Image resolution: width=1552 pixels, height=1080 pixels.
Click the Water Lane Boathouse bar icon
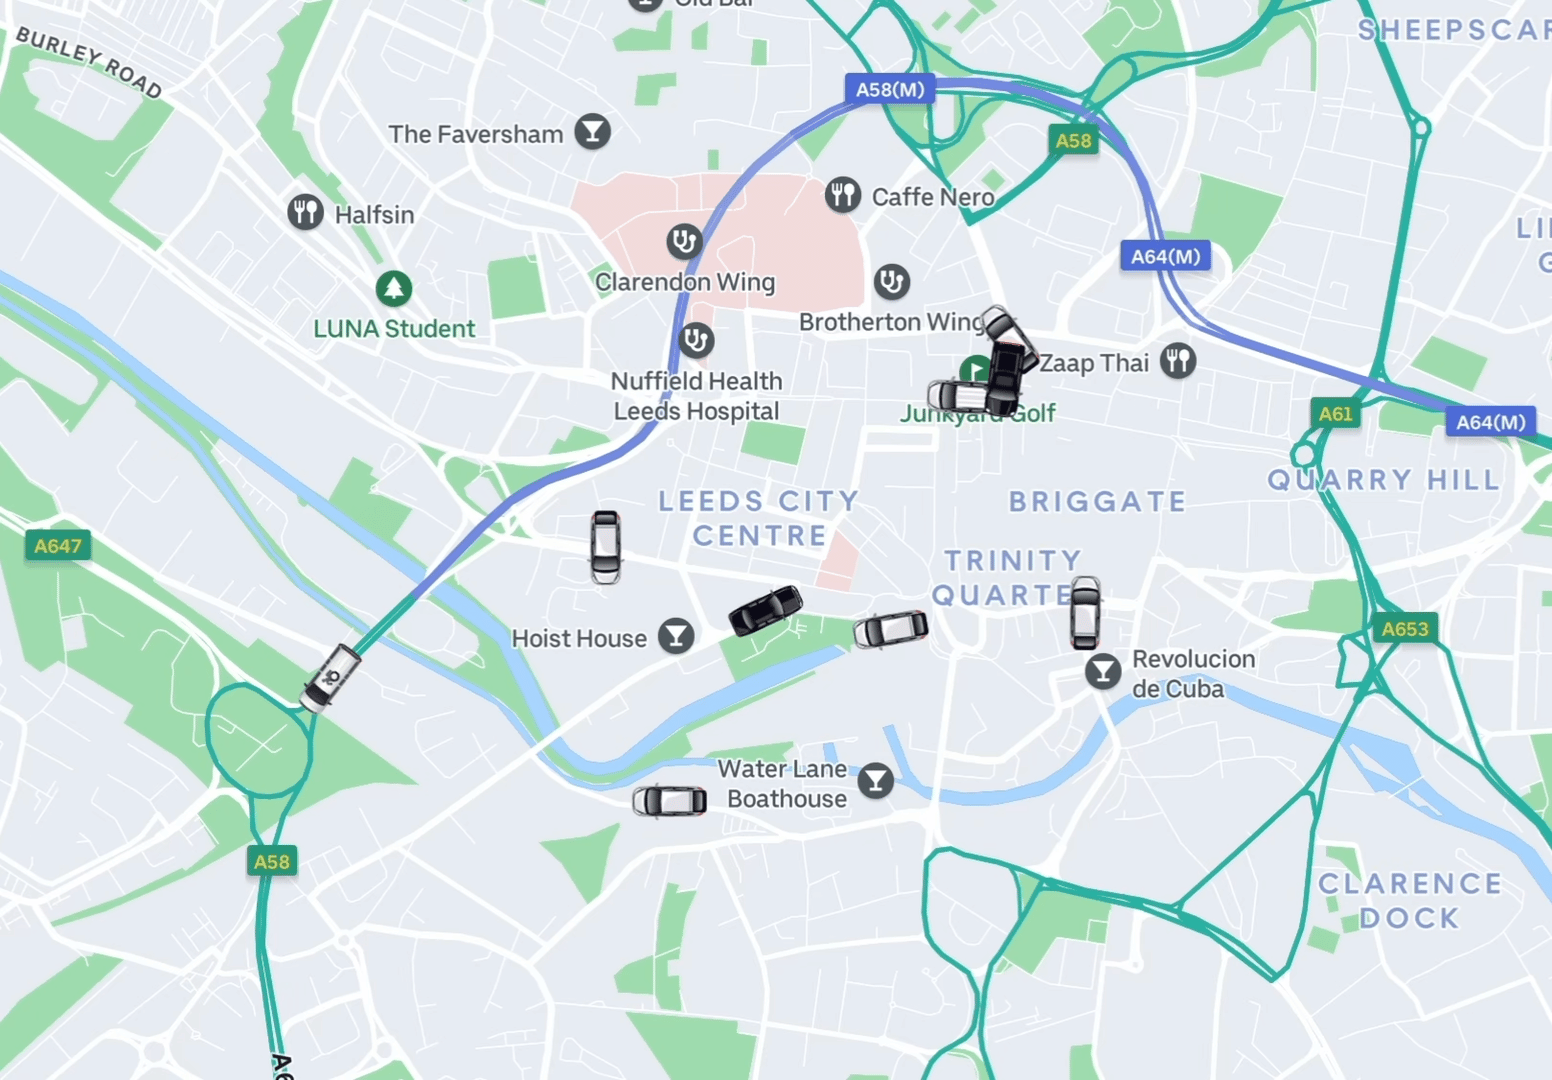tap(876, 780)
